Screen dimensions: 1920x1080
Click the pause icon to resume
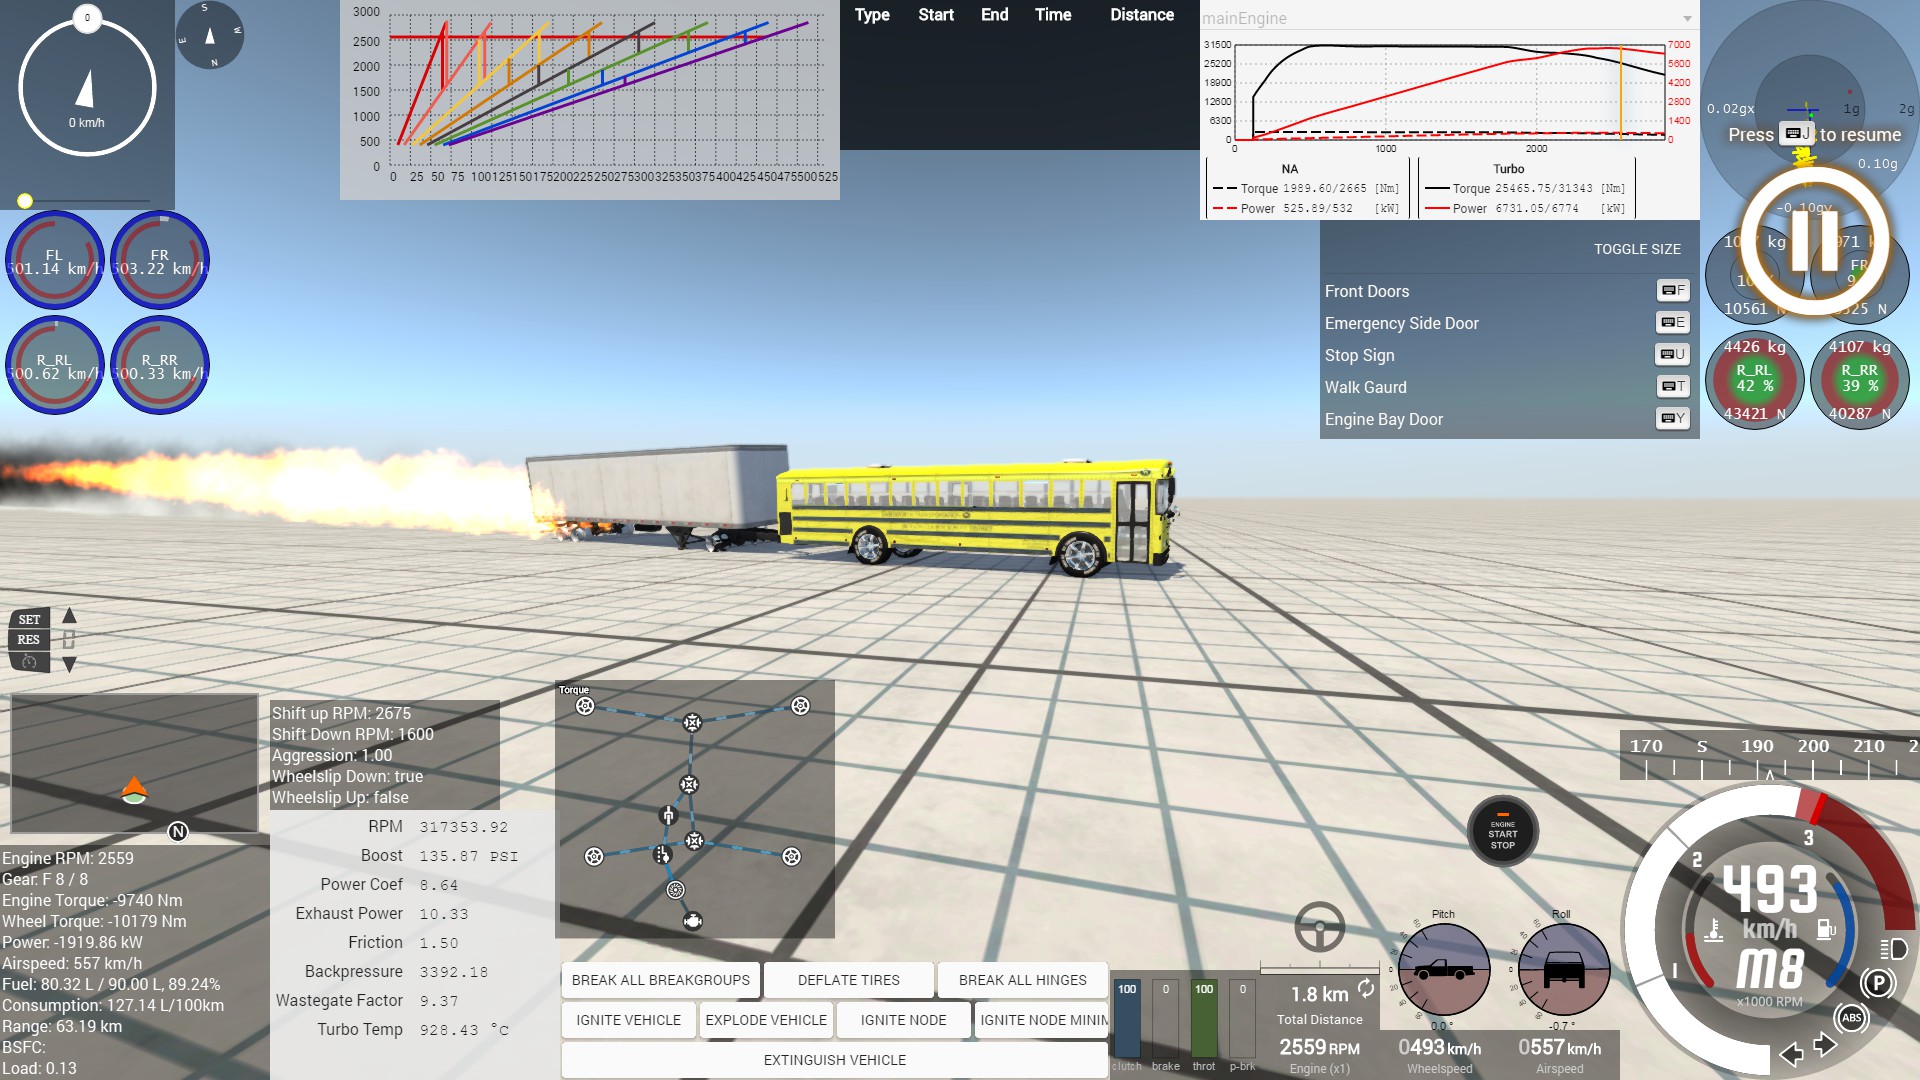[1814, 241]
